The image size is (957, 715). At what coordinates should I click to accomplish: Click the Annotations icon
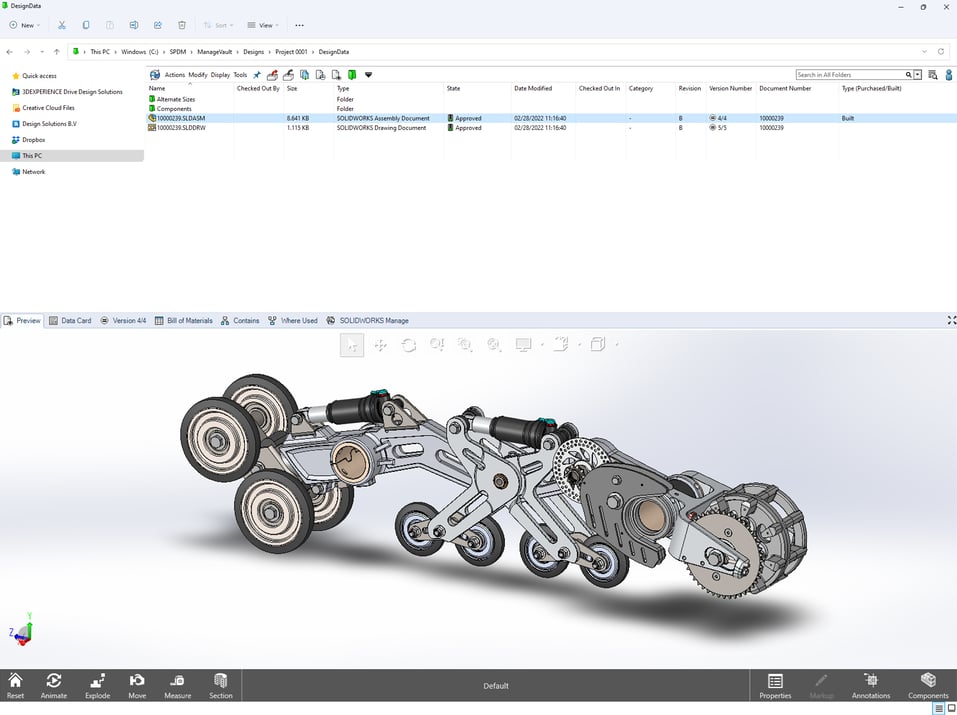[871, 685]
